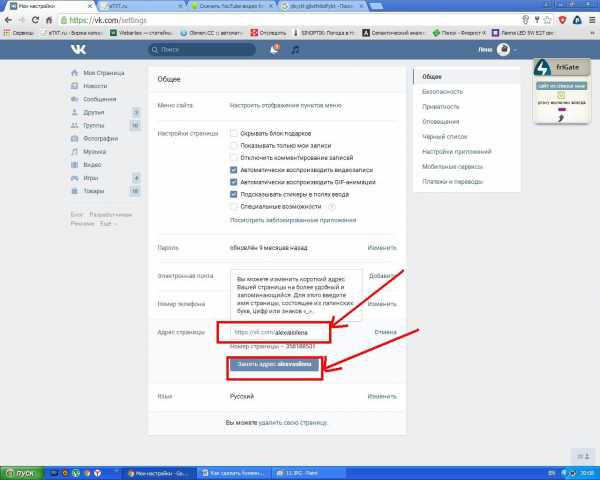
Task: Click удалить свою страницу link
Action: click(x=293, y=423)
